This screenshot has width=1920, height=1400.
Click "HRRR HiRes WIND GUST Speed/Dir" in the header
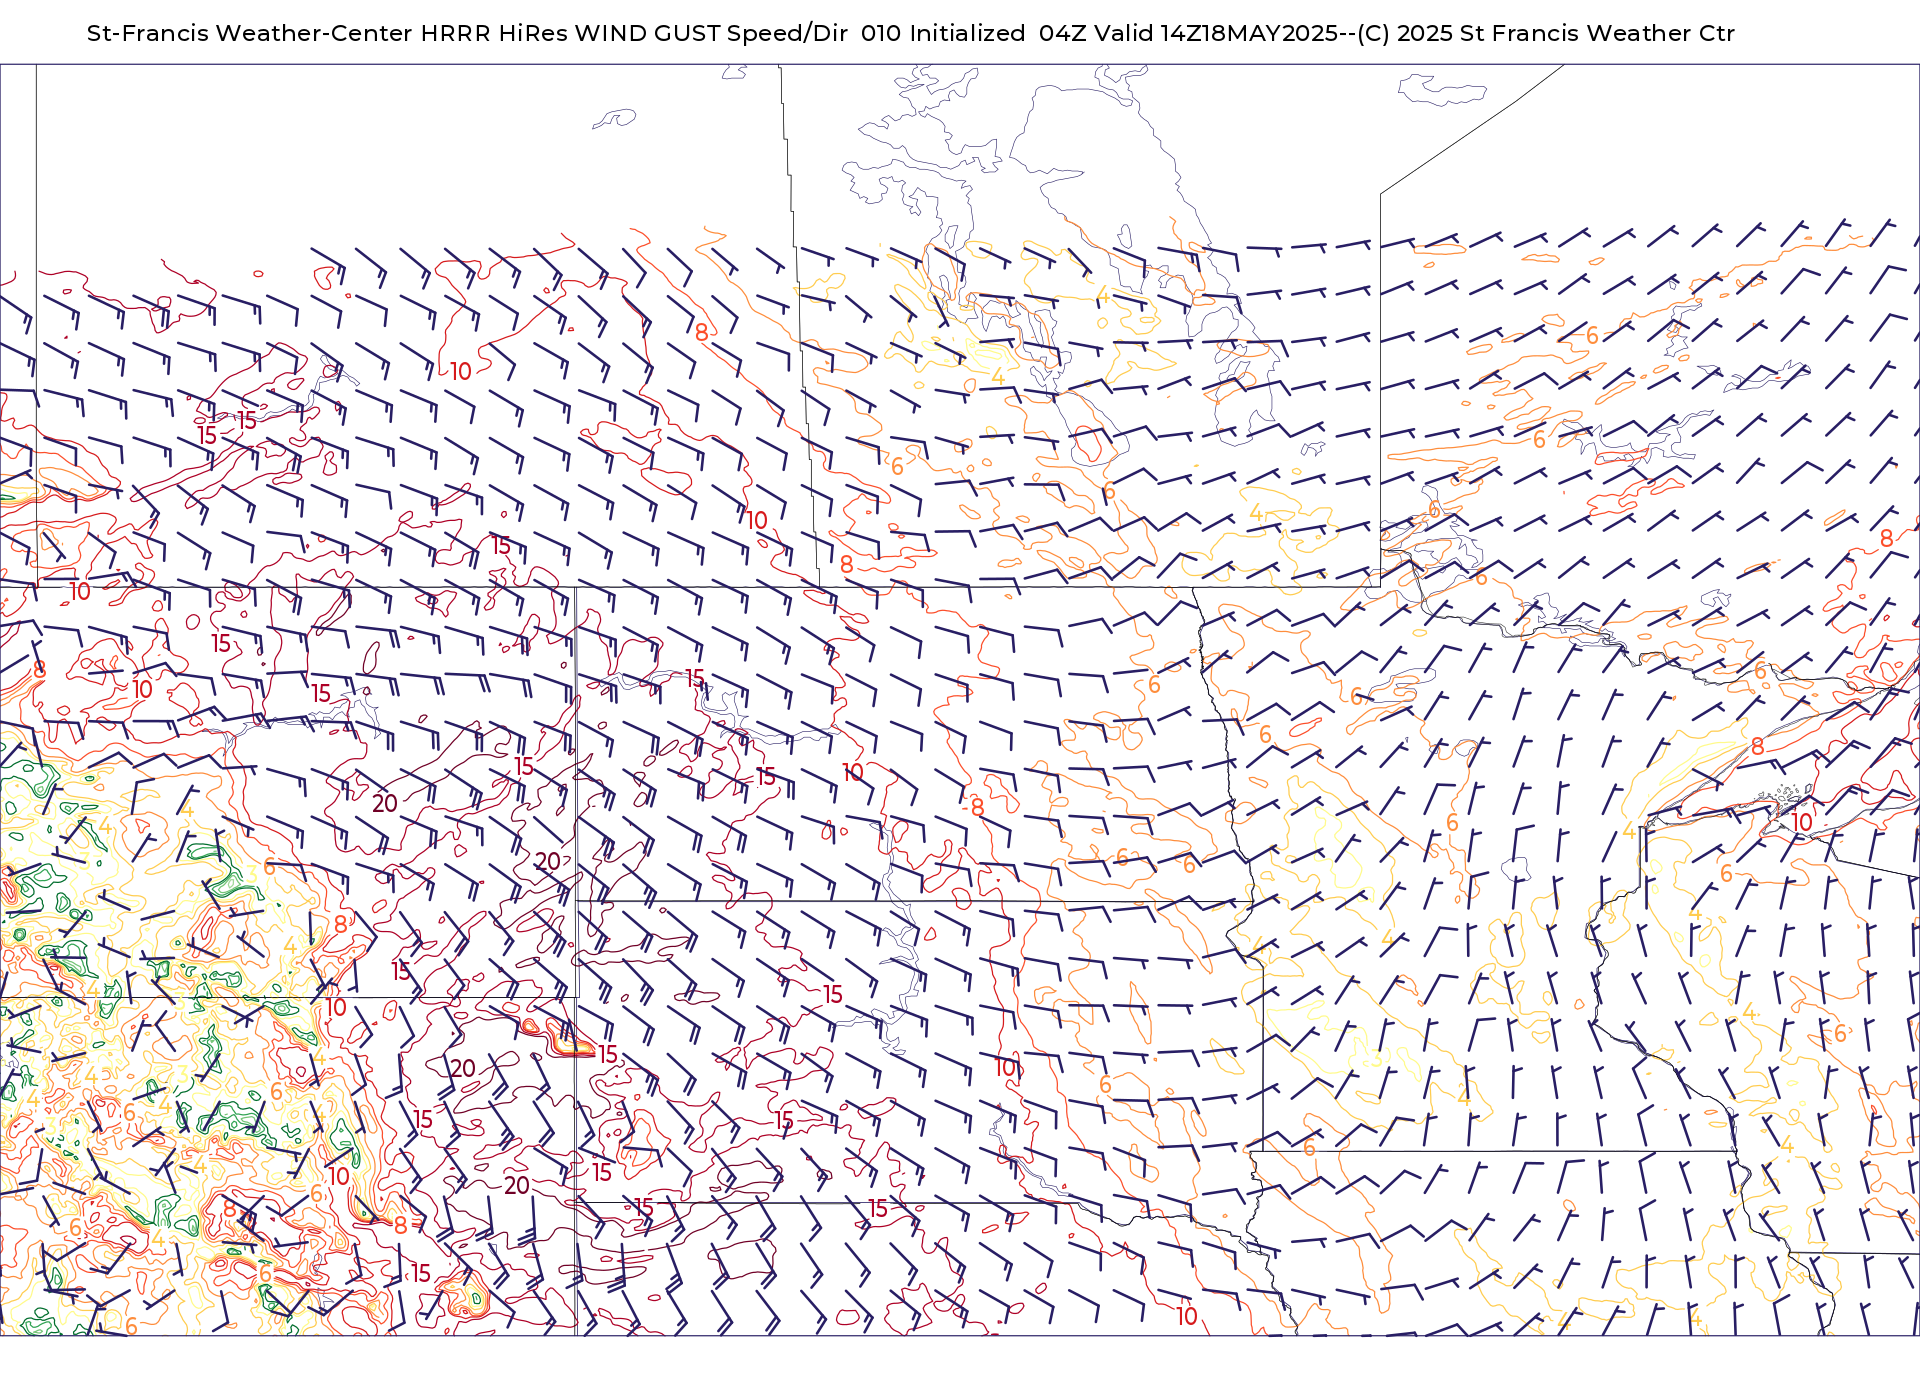coord(634,33)
